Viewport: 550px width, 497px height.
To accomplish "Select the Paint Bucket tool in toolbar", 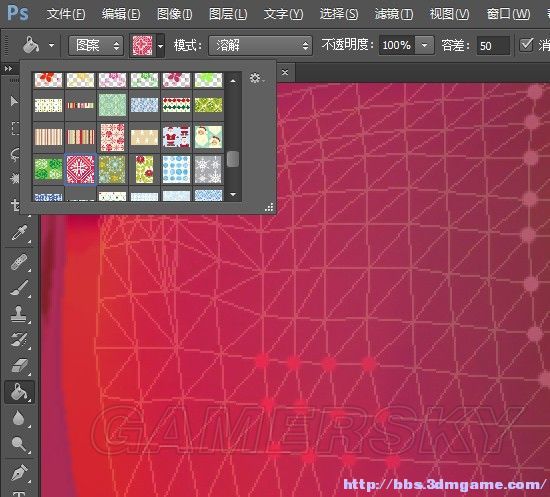I will click(19, 392).
